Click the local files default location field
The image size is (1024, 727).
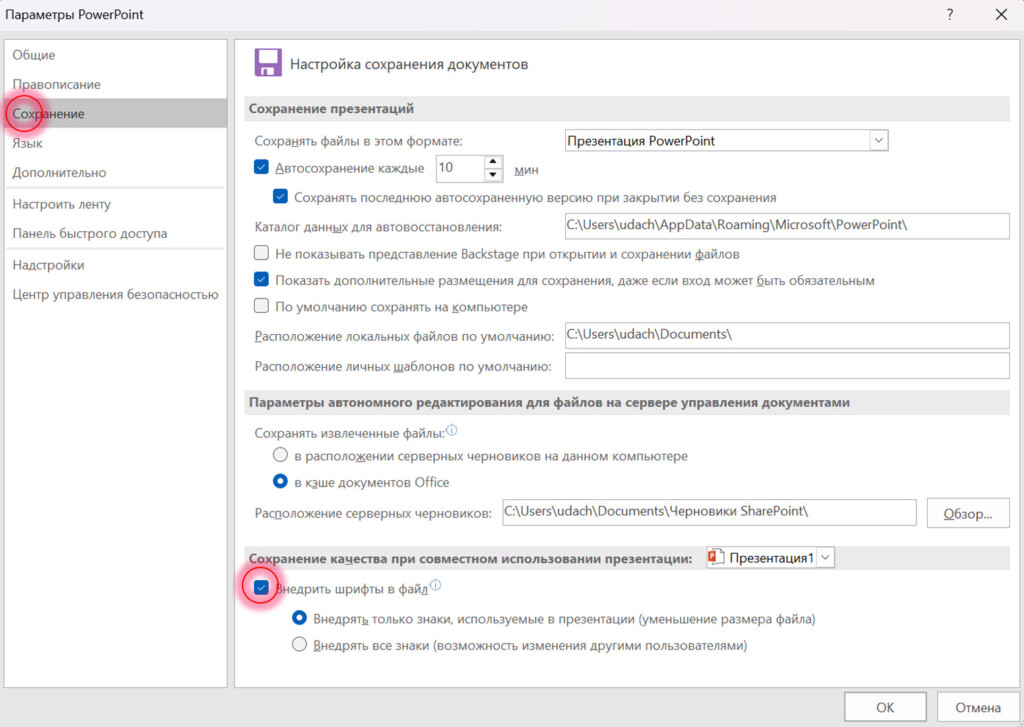(x=780, y=335)
